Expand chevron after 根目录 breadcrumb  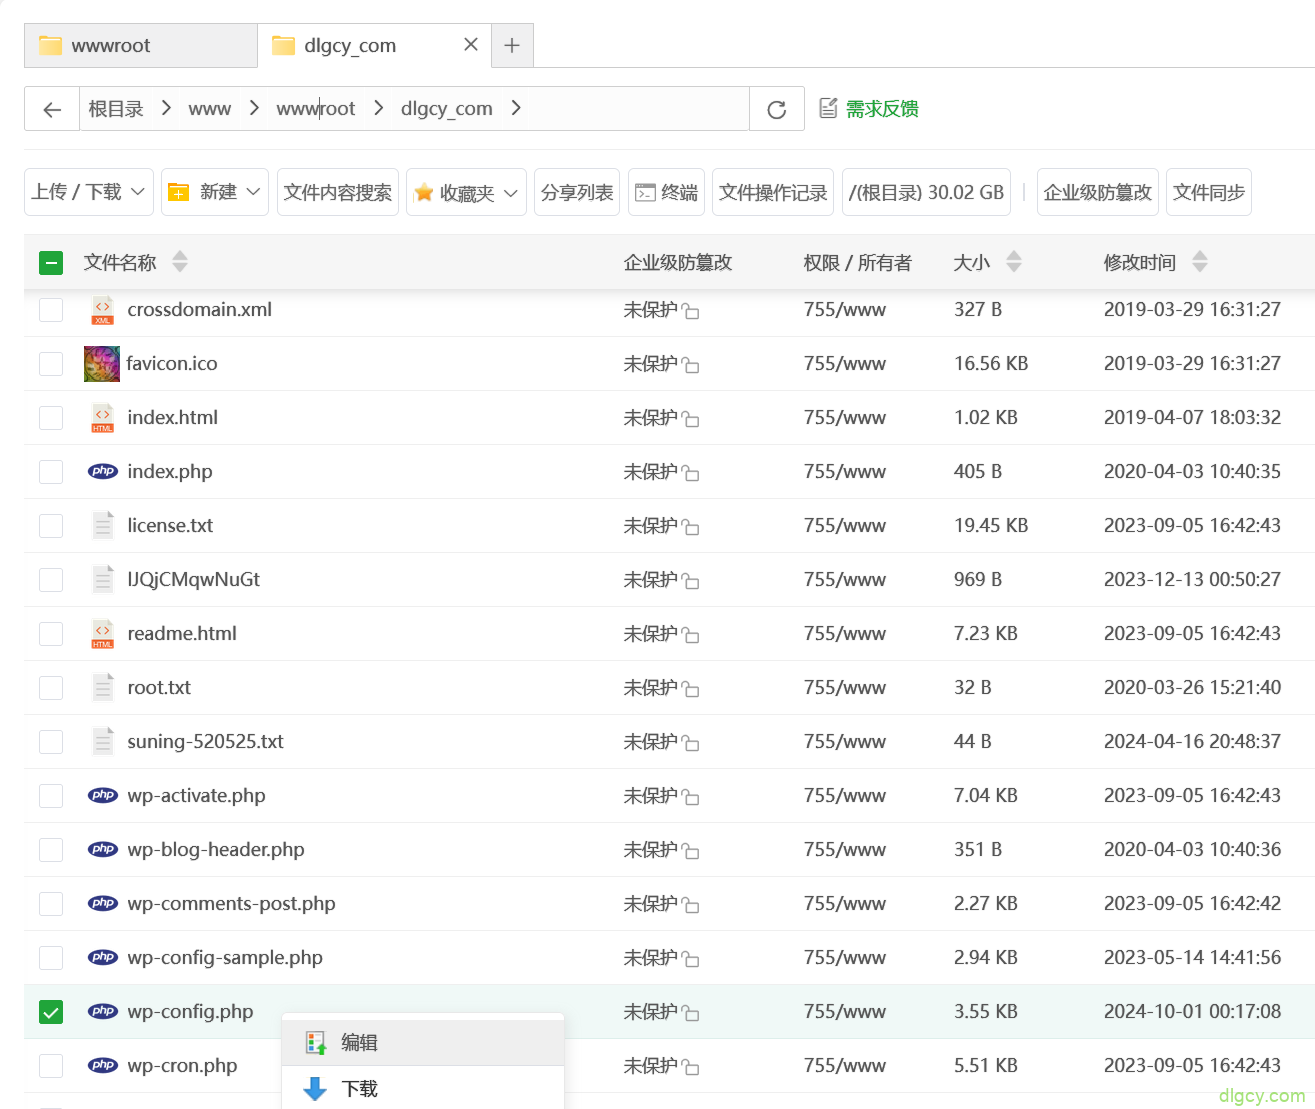(x=166, y=108)
